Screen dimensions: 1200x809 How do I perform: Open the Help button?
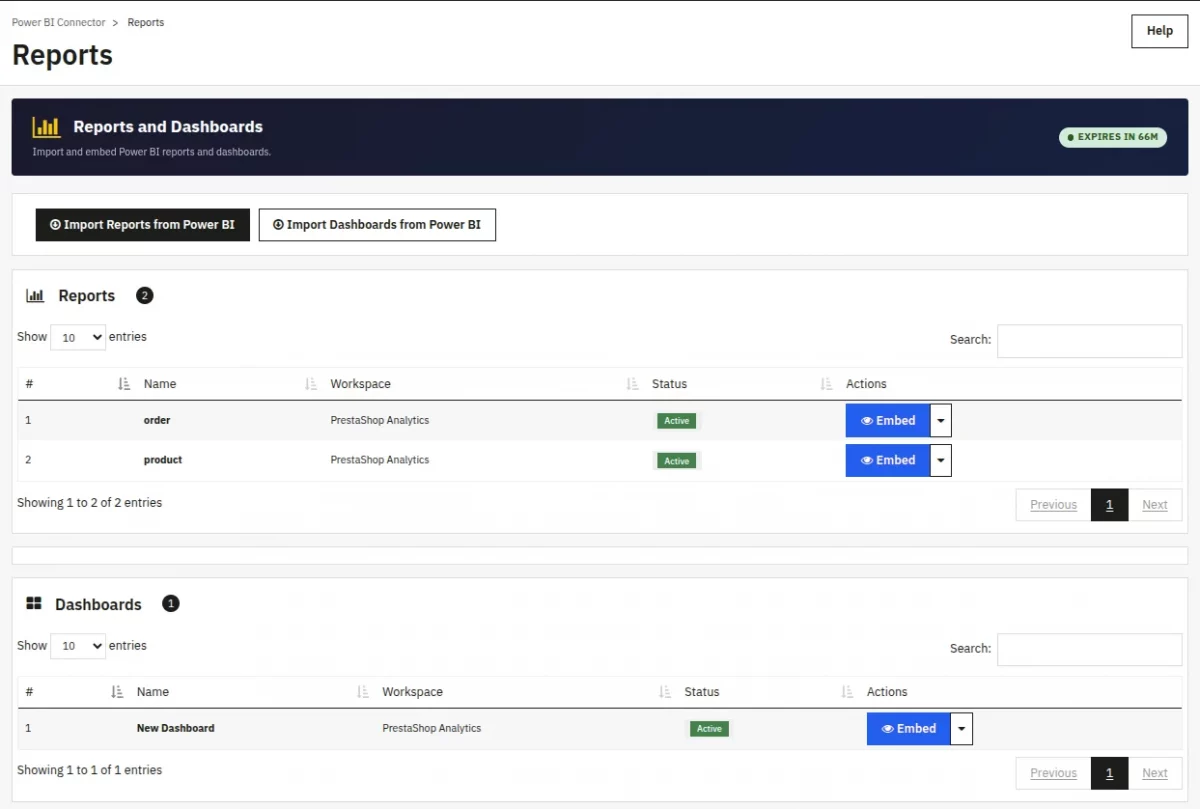(x=1160, y=31)
